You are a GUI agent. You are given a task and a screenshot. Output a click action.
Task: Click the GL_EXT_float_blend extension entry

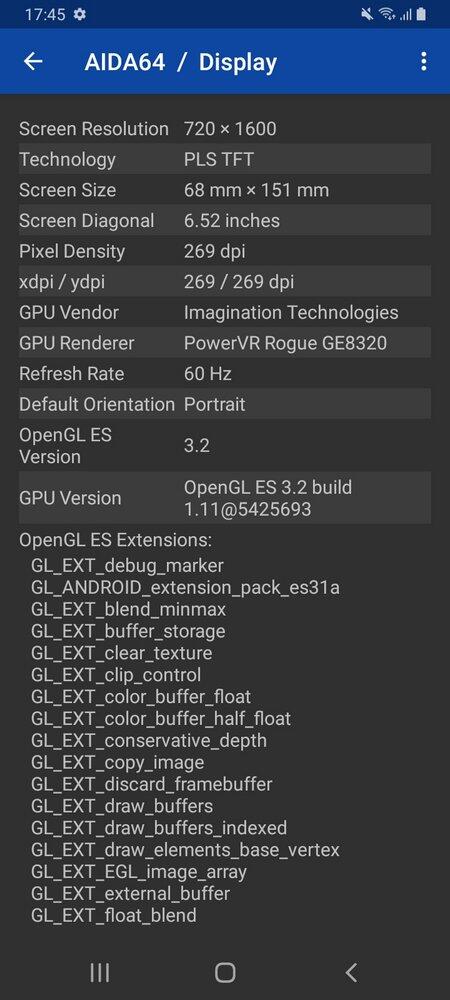point(113,916)
